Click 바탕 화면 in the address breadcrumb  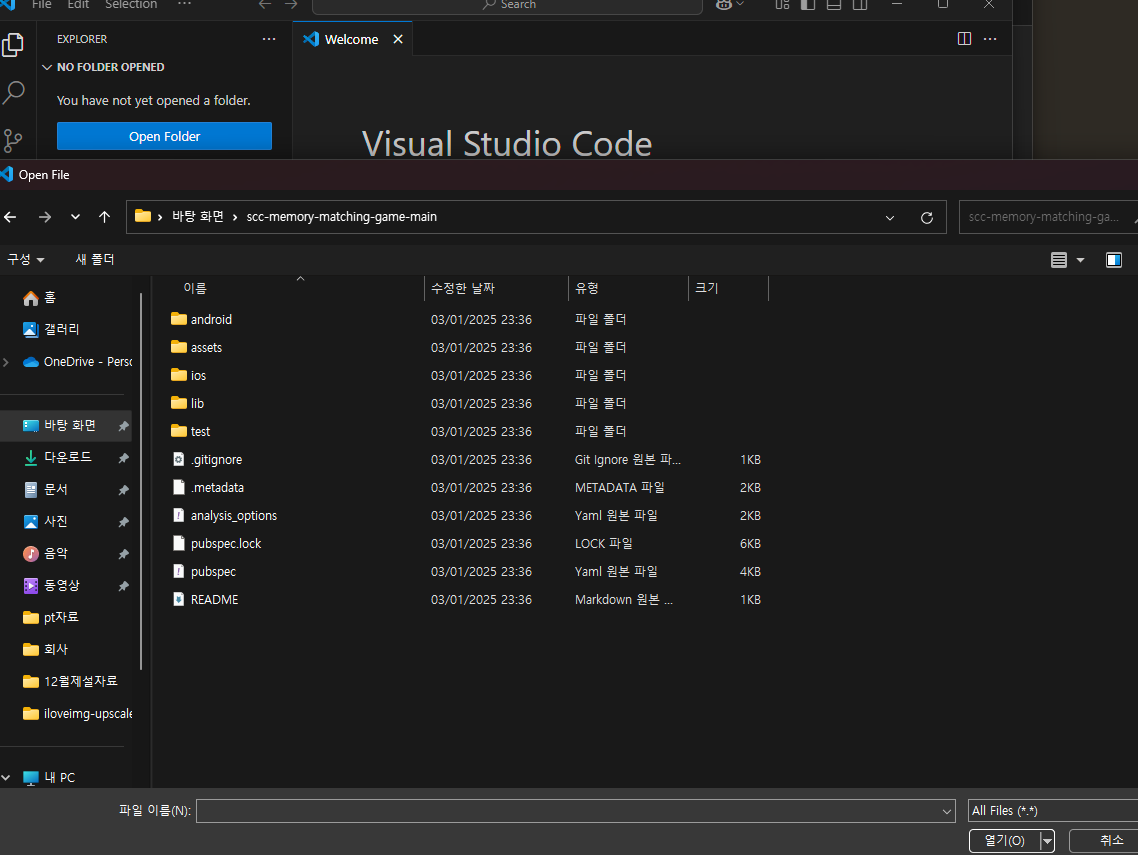tap(197, 216)
